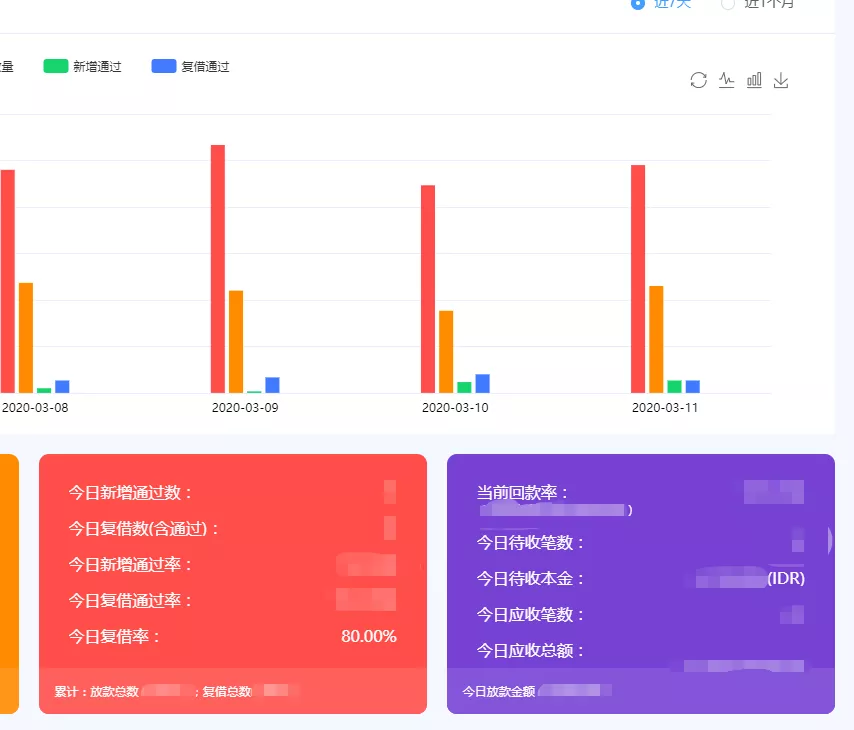This screenshot has width=854, height=730.
Task: Click the date label 2020-03-09
Action: (245, 407)
